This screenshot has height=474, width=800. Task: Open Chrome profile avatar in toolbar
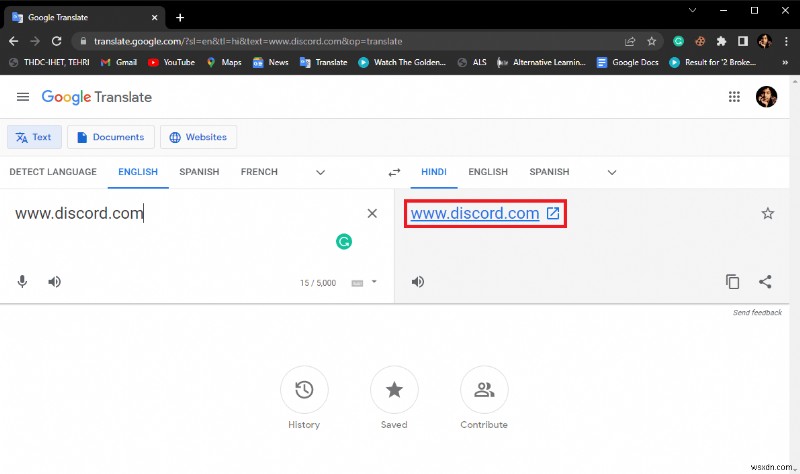point(764,41)
